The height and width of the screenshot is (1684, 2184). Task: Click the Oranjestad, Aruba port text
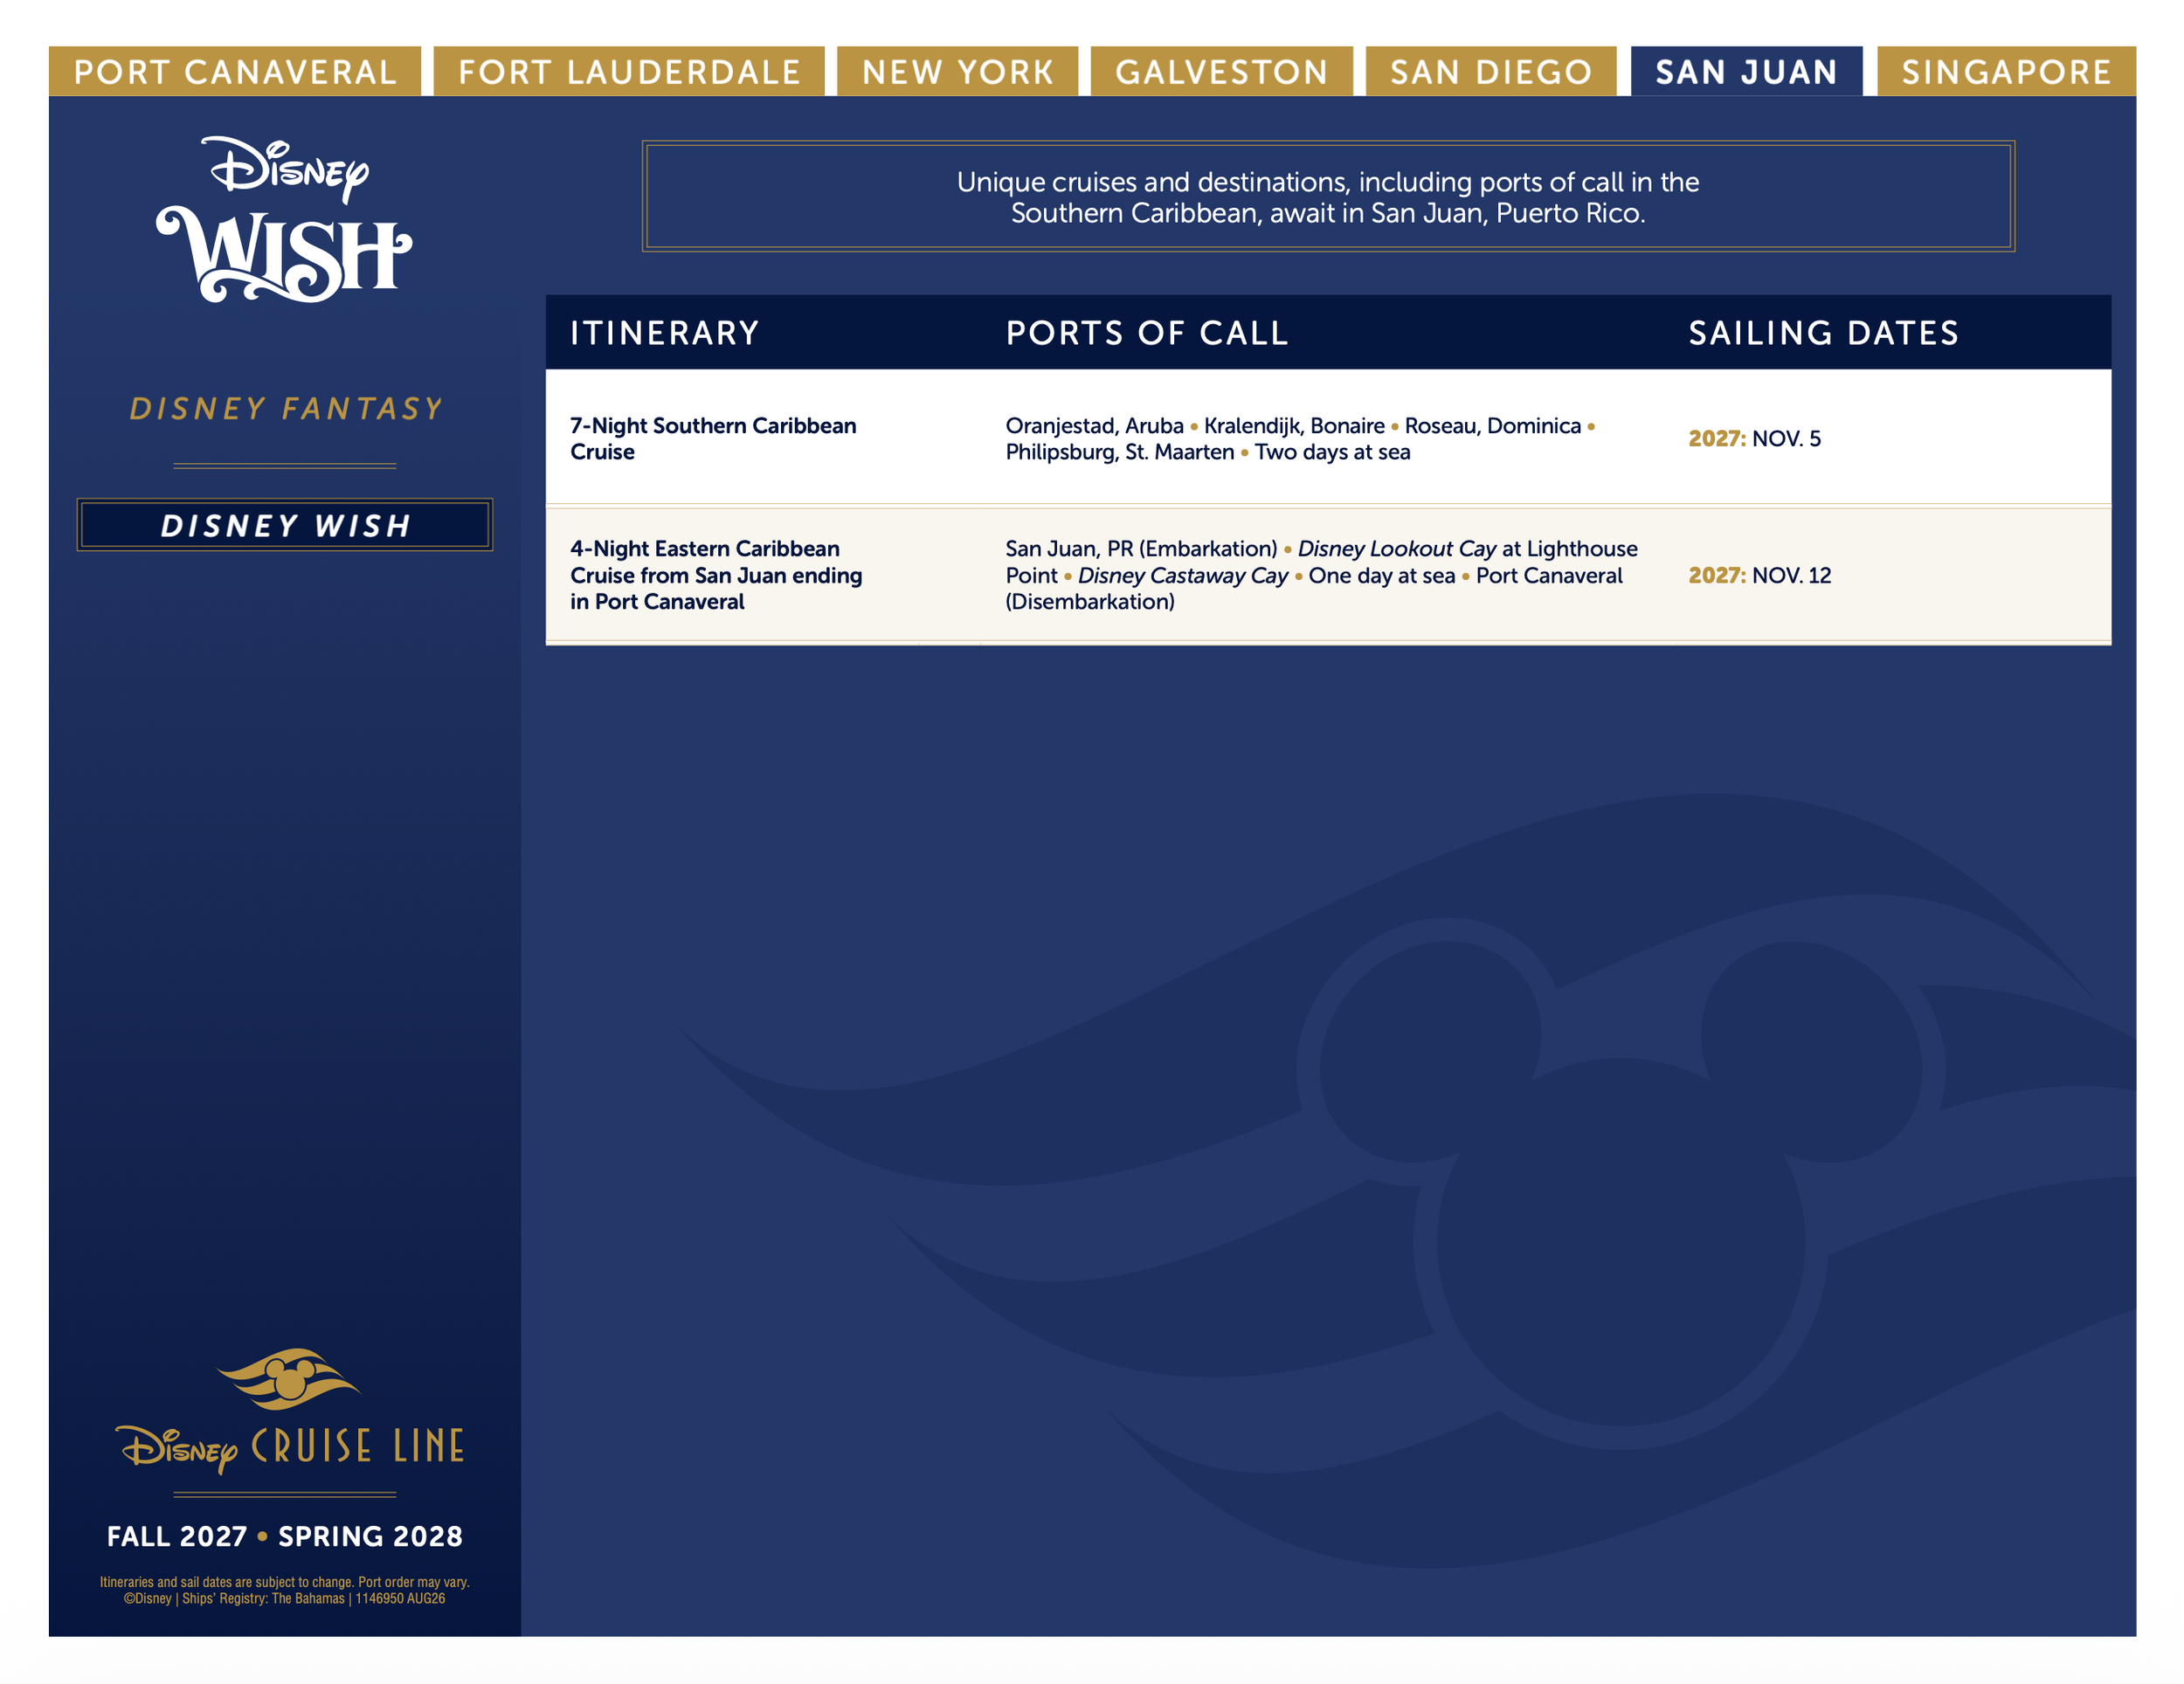[x=1094, y=425]
